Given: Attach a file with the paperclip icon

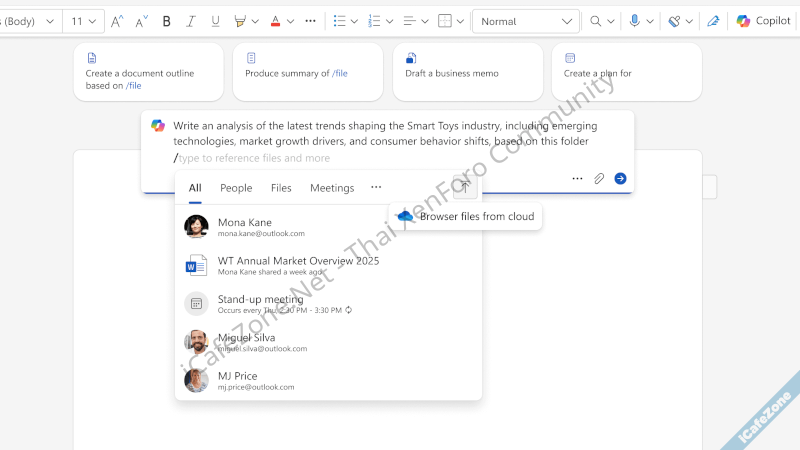Looking at the screenshot, I should (599, 179).
